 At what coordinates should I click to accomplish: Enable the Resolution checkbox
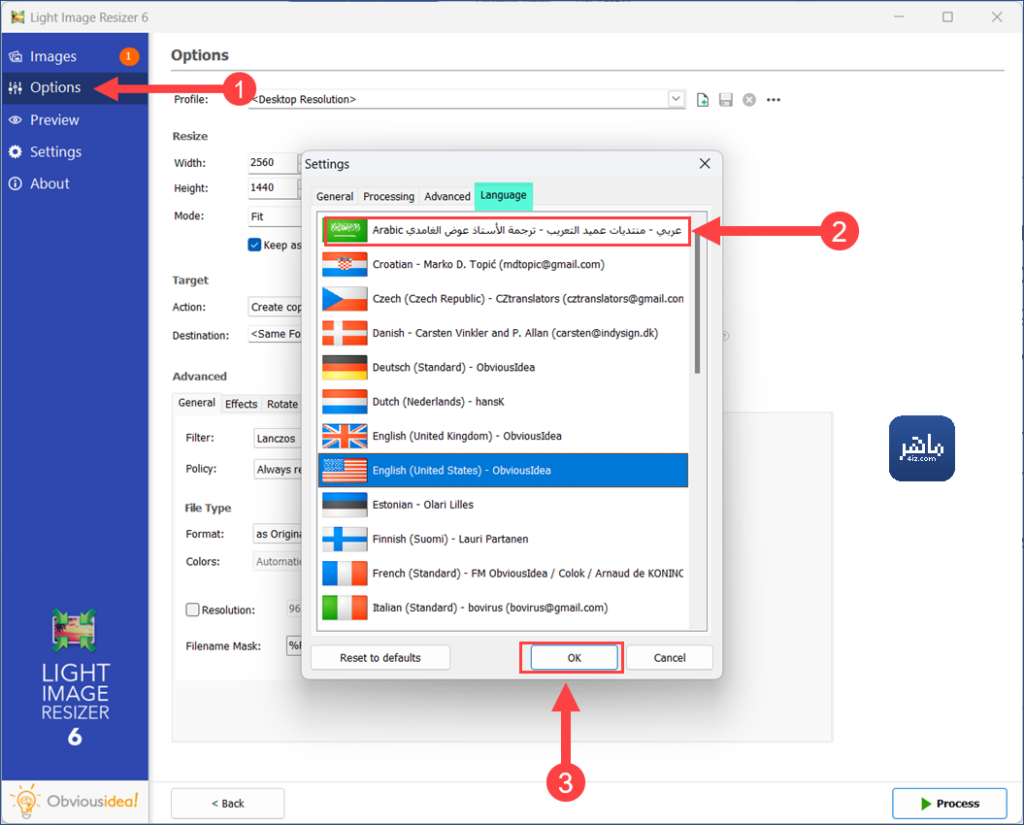(193, 610)
